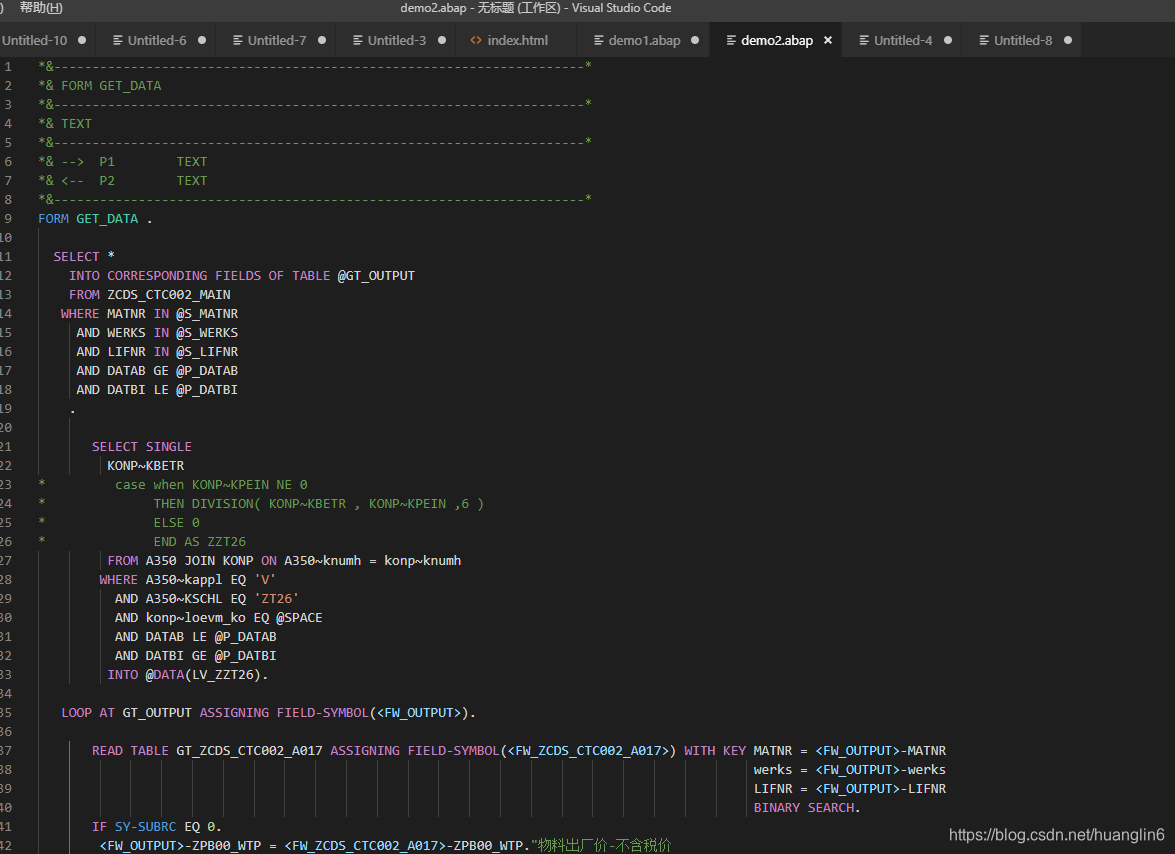Place cursor on '@GT_OUTPUT' in line 12
The height and width of the screenshot is (854, 1175).
(x=376, y=276)
